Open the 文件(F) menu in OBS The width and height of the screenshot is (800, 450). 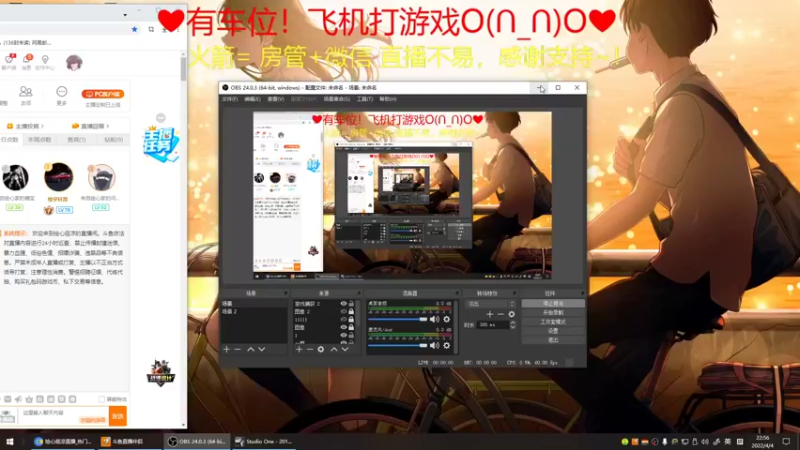pyautogui.click(x=230, y=99)
